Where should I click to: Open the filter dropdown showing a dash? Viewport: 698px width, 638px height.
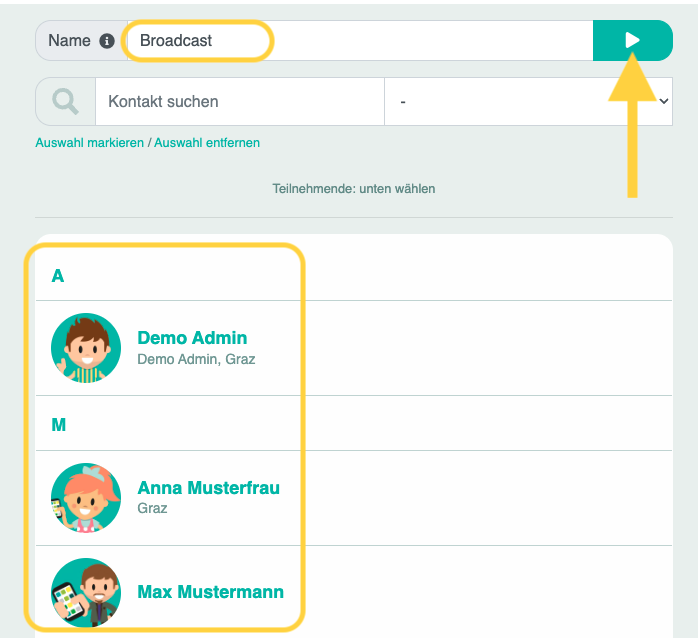click(528, 102)
